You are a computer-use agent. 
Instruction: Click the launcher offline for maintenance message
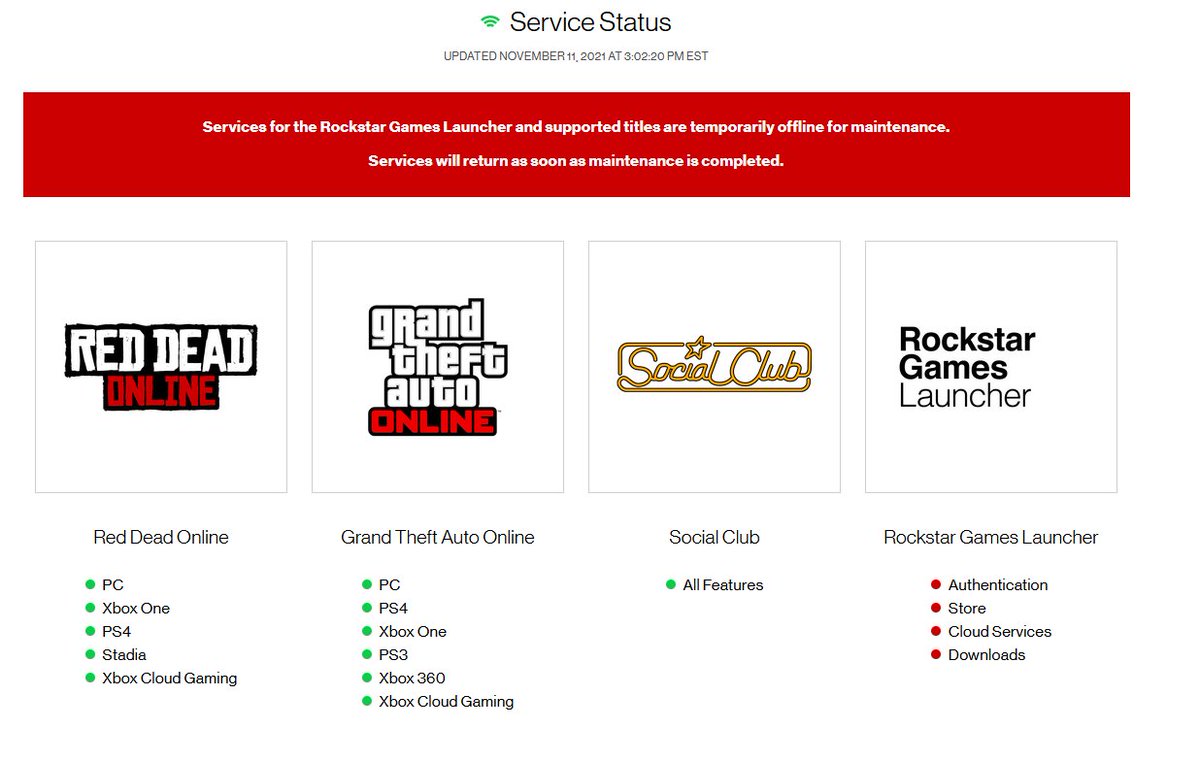(x=576, y=127)
